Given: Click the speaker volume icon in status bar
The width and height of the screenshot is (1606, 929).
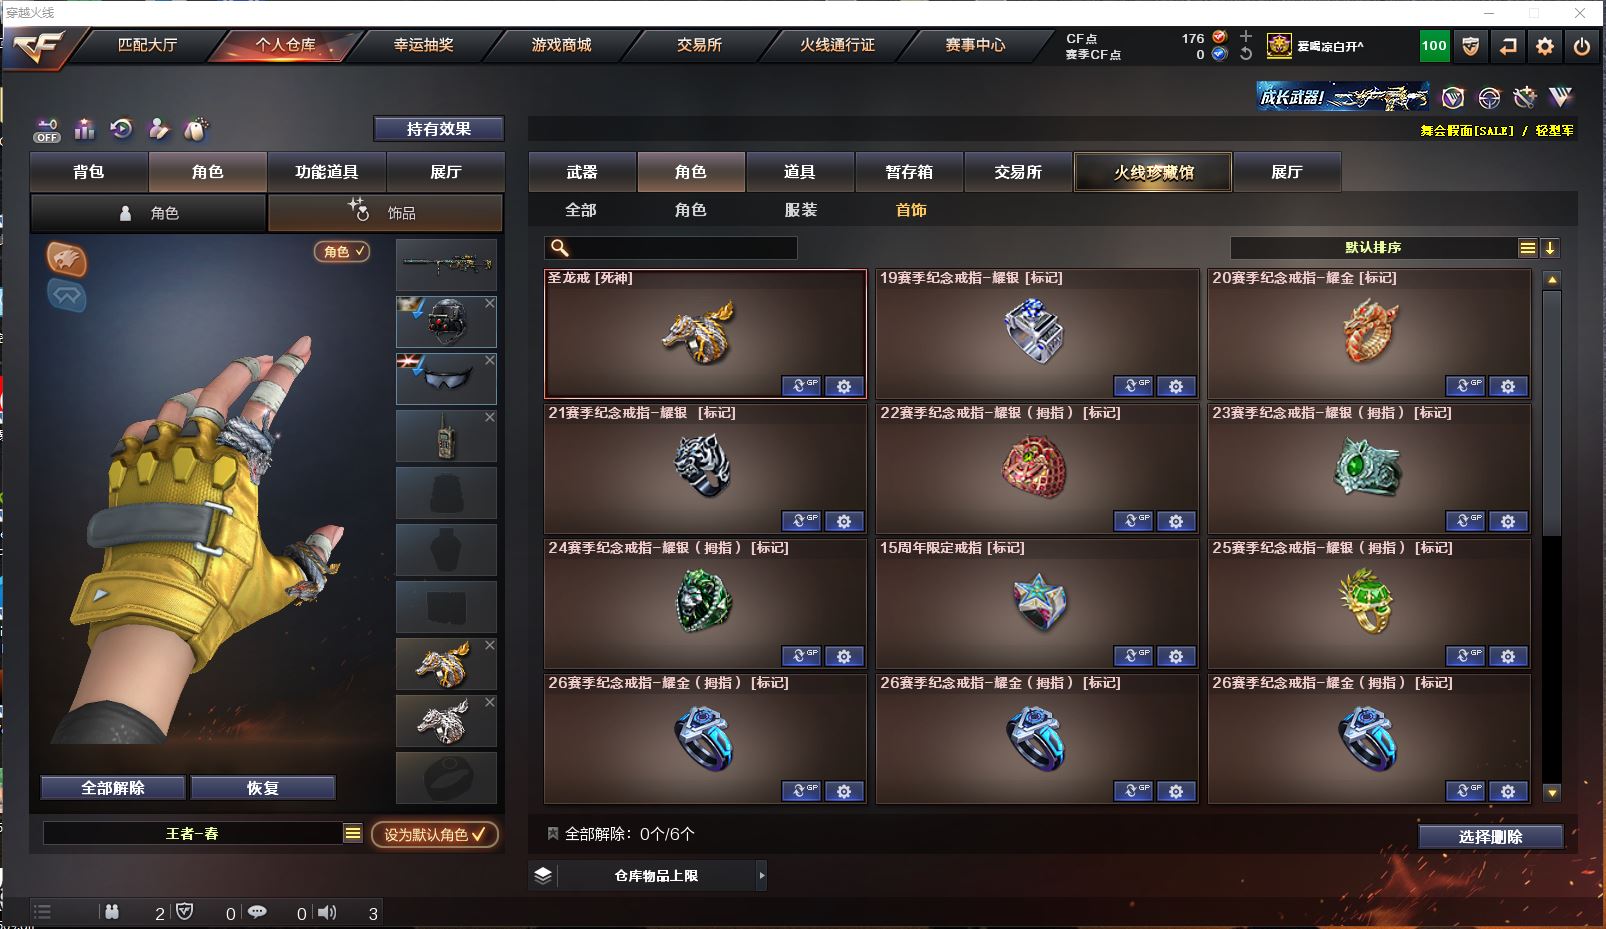Looking at the screenshot, I should point(327,912).
